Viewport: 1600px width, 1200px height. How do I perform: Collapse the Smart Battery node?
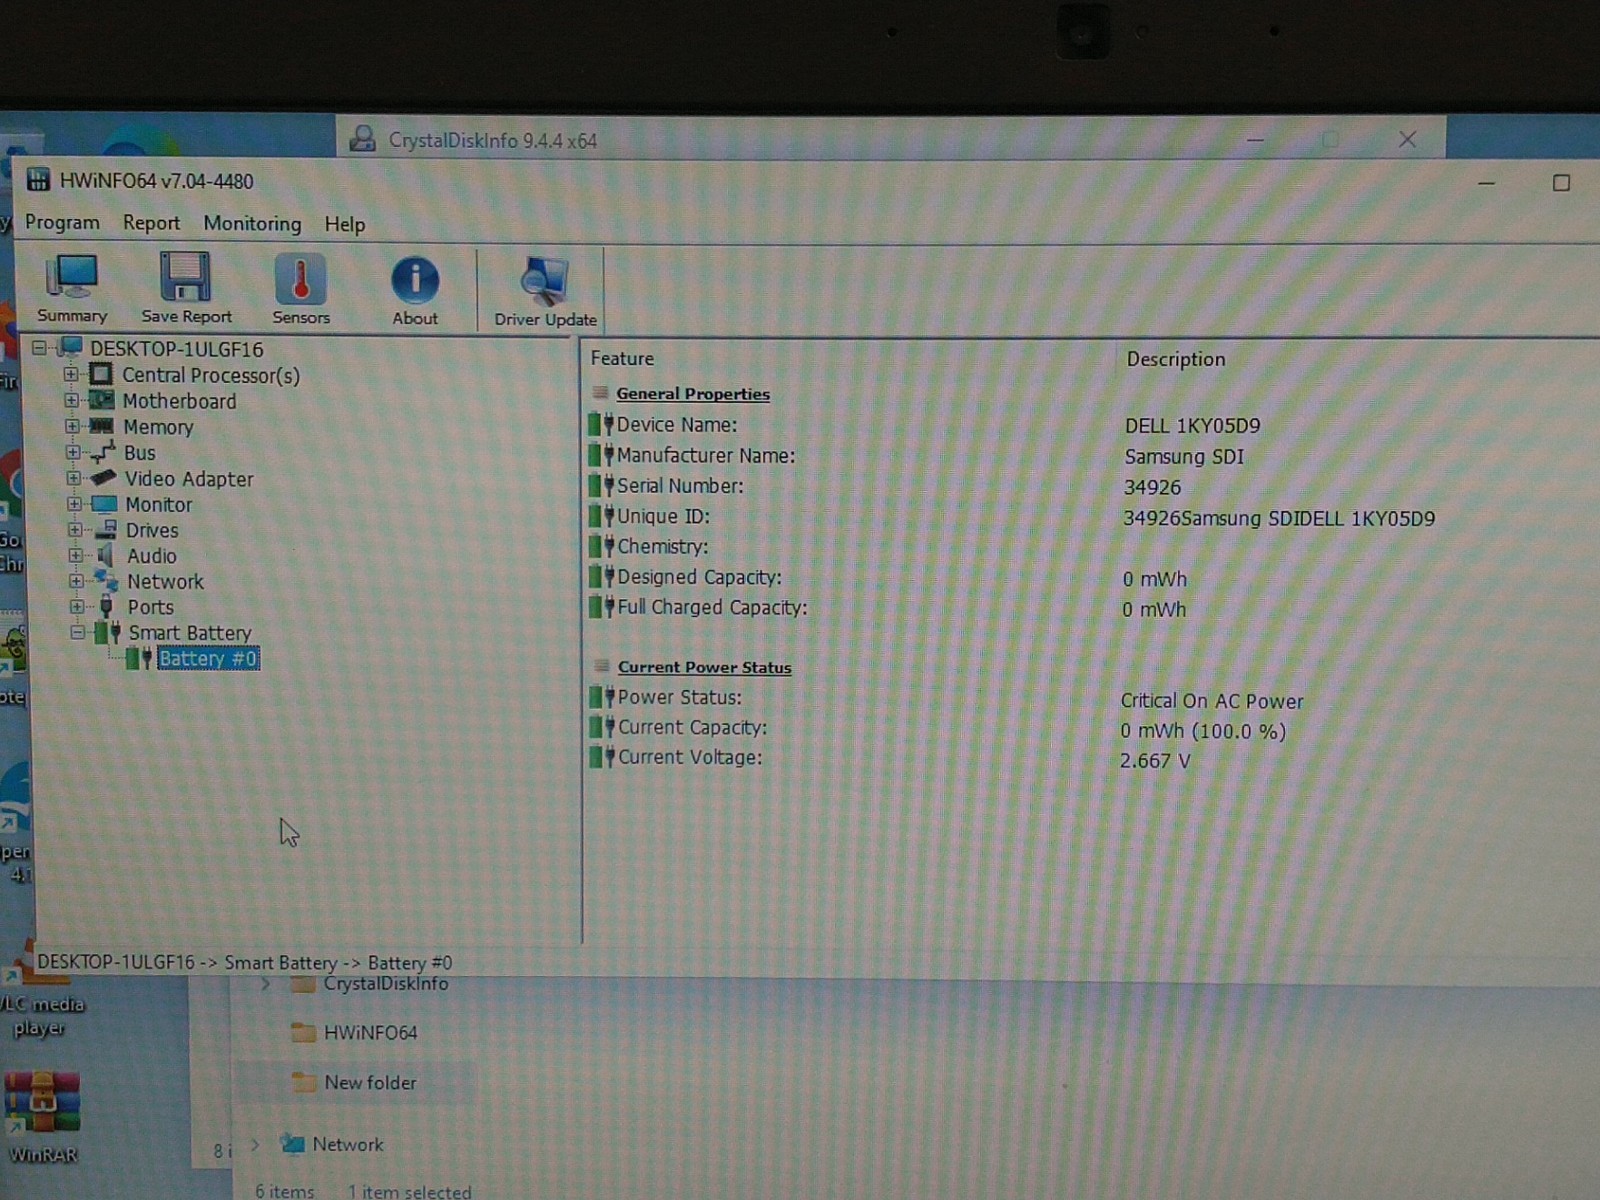coord(78,632)
